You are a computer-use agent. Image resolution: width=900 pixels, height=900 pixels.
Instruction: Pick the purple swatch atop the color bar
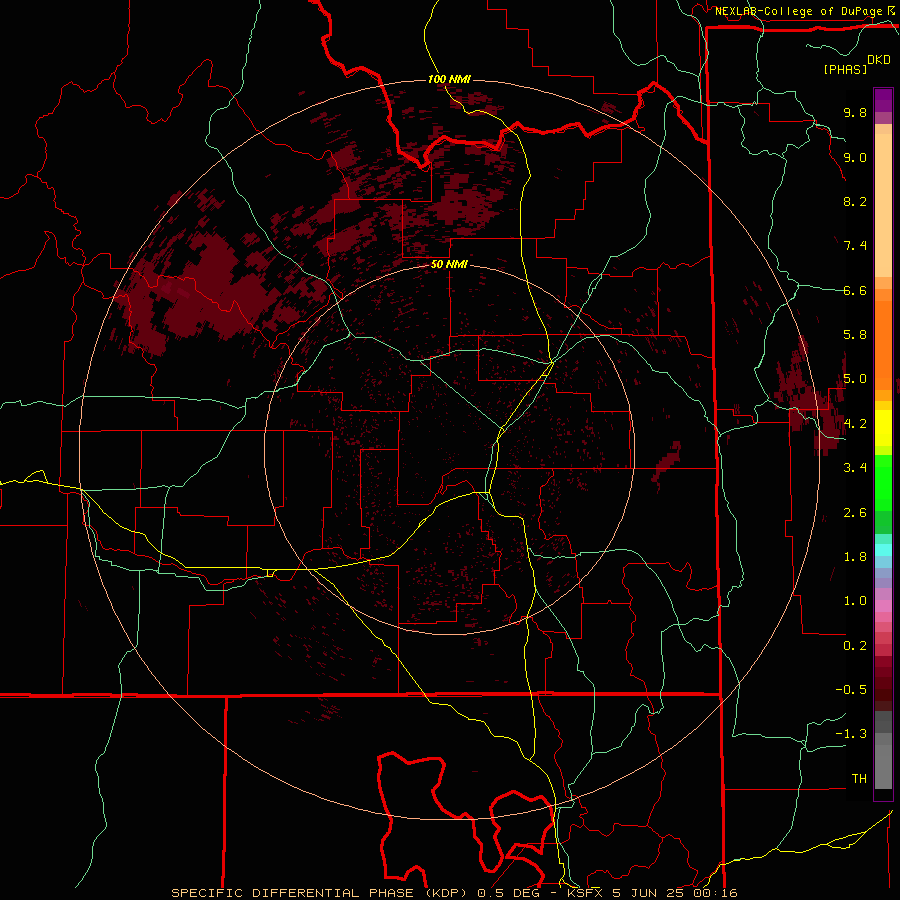[x=883, y=100]
